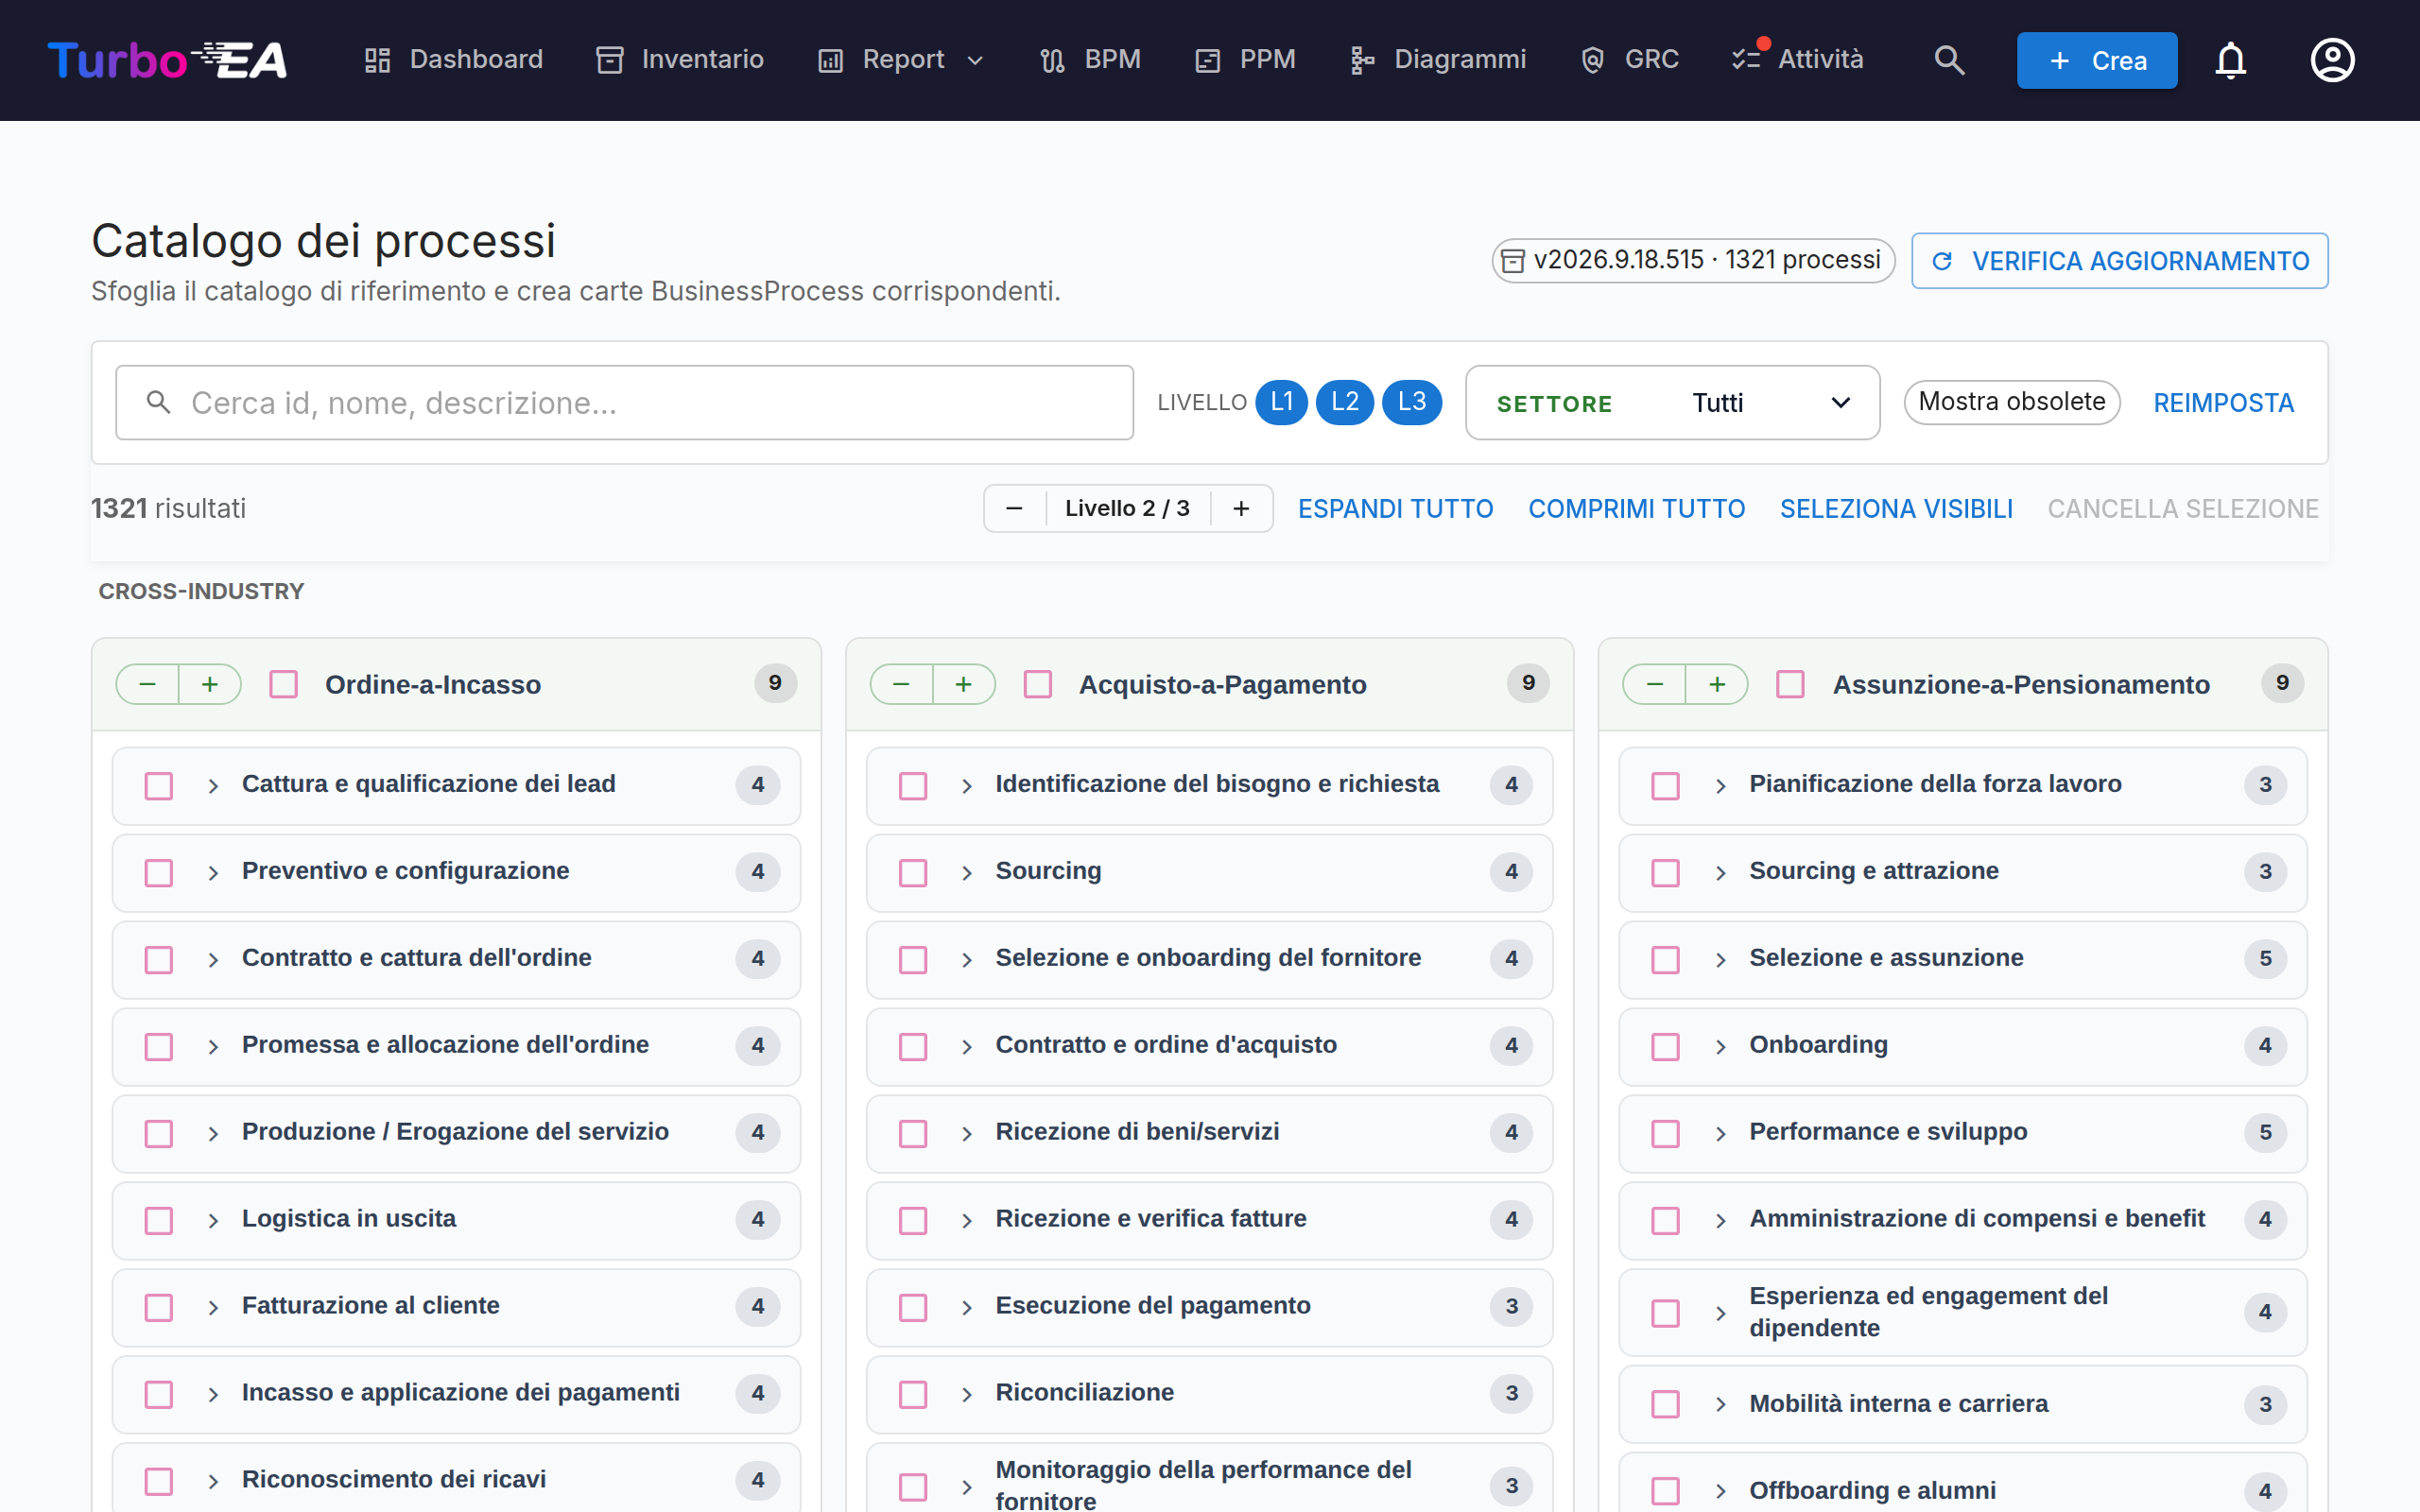Click the Crea button
2420x1512 pixels.
point(2097,60)
